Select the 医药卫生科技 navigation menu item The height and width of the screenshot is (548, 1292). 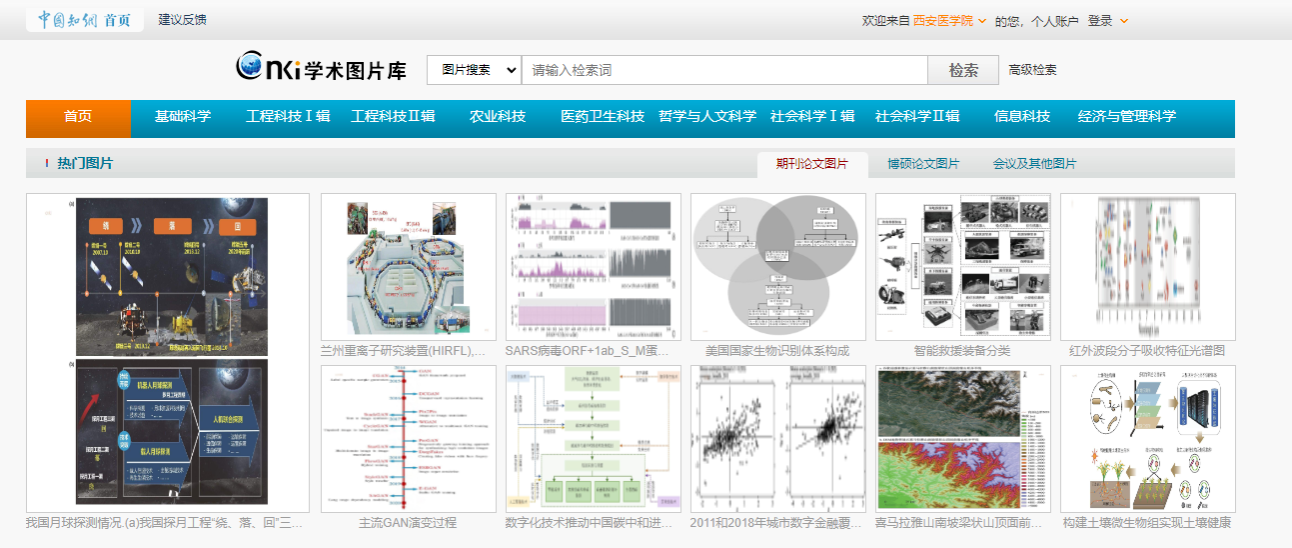click(x=602, y=117)
